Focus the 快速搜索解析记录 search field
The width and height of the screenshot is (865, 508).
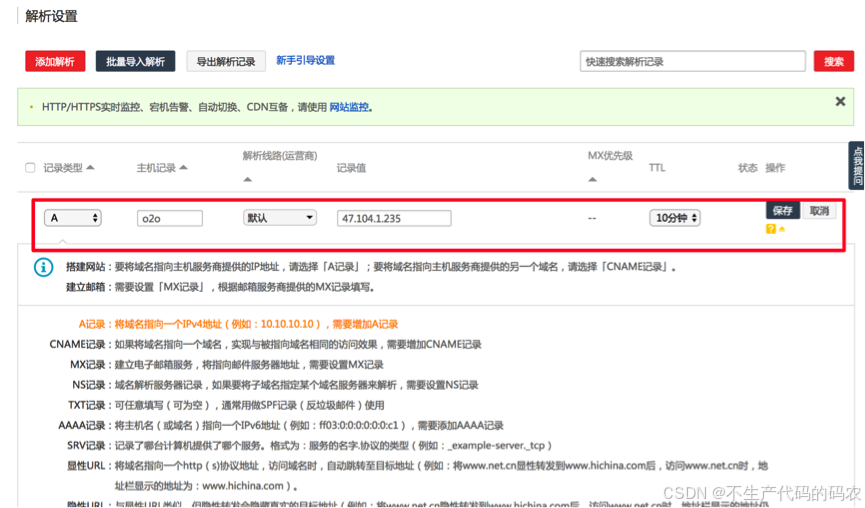pos(692,61)
